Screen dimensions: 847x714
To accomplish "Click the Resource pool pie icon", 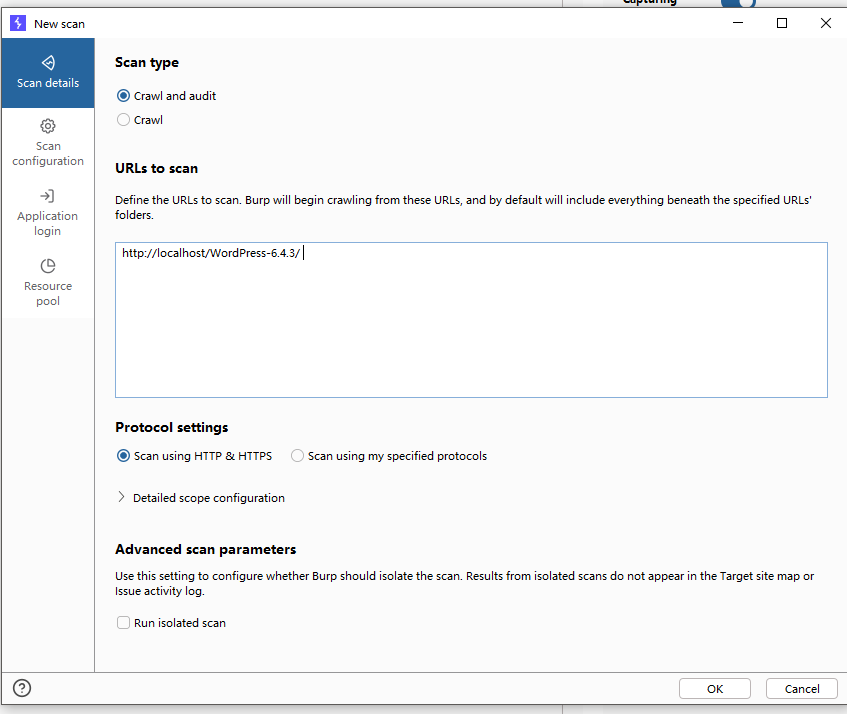I will (x=48, y=266).
